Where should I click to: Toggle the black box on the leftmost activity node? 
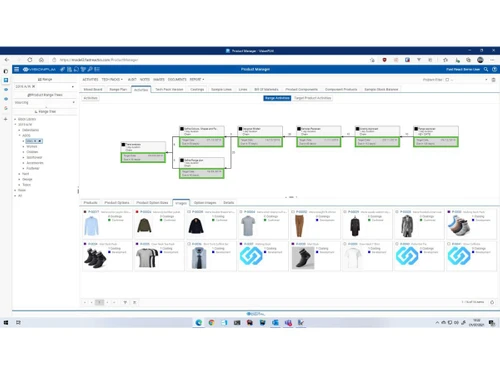coord(123,145)
